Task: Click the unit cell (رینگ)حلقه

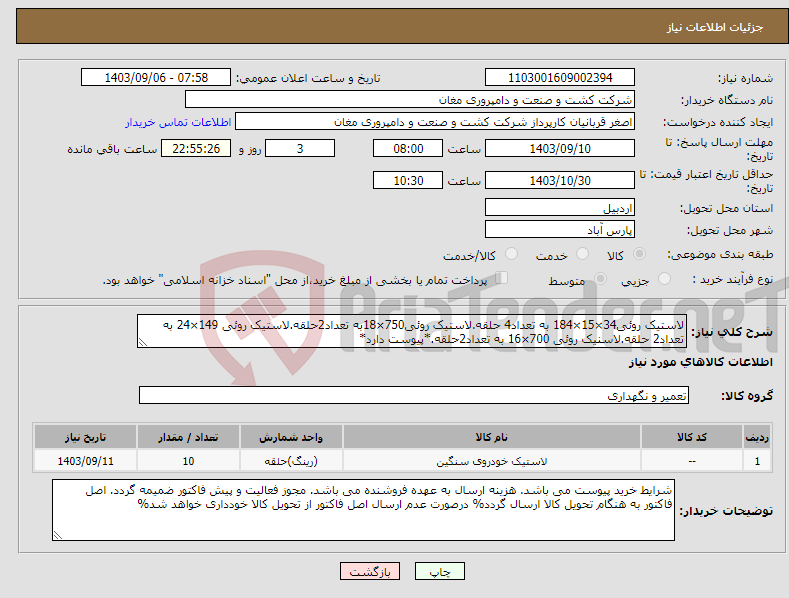Action: click(291, 461)
